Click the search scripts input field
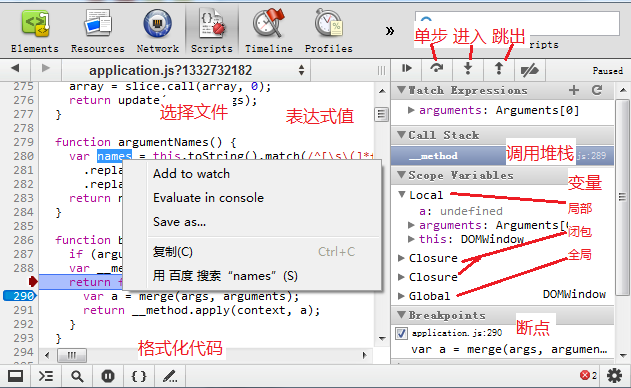631x388 pixels. (x=517, y=23)
